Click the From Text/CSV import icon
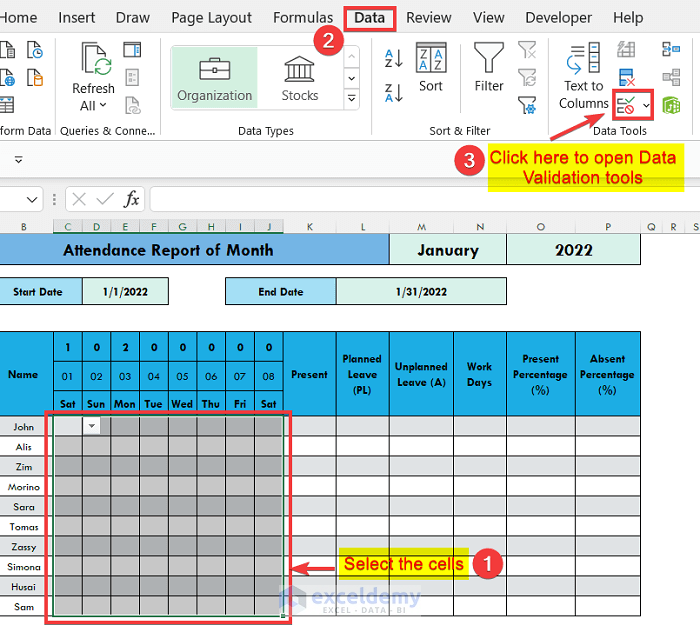Viewport: 700px width, 632px height. click(x=6, y=50)
